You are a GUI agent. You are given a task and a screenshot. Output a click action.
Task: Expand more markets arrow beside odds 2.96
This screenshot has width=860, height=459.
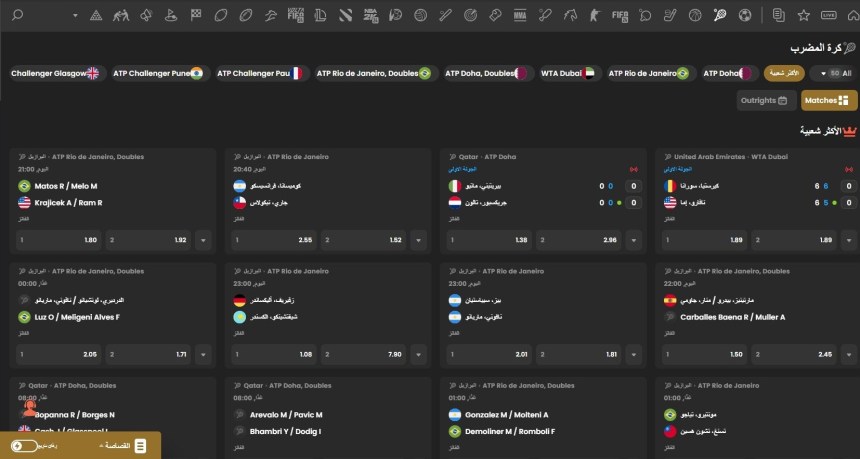click(x=633, y=240)
